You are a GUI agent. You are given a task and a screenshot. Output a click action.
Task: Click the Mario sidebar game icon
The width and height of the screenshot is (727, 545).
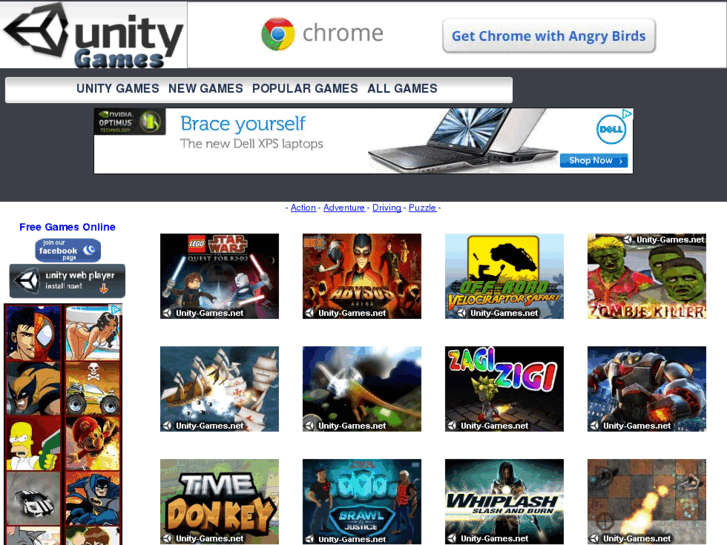93,443
